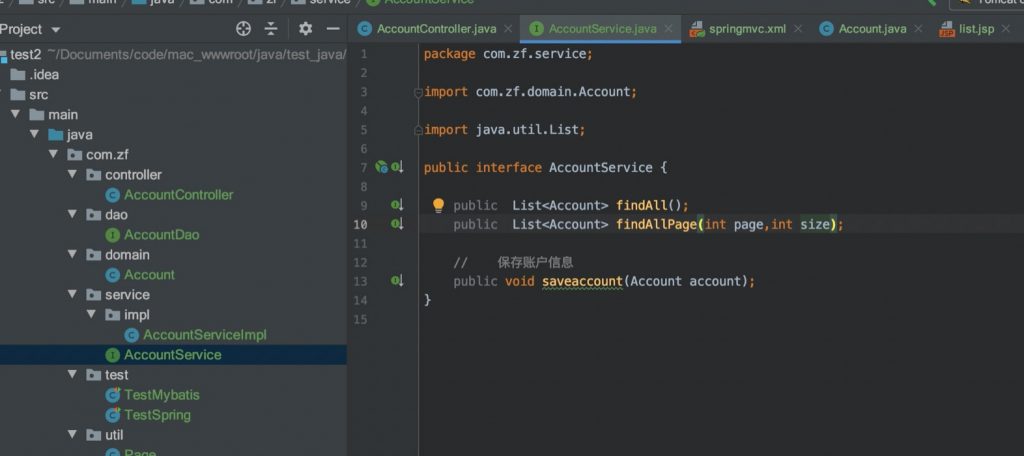Click implemented-method gutter icon on line 9
This screenshot has height=456, width=1024.
point(397,205)
